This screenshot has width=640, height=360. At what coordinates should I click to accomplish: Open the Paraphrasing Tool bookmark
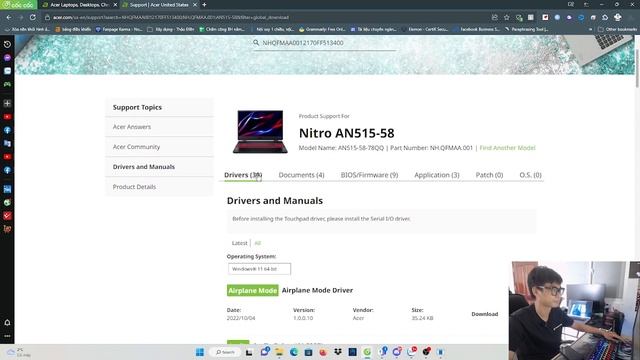point(527,29)
